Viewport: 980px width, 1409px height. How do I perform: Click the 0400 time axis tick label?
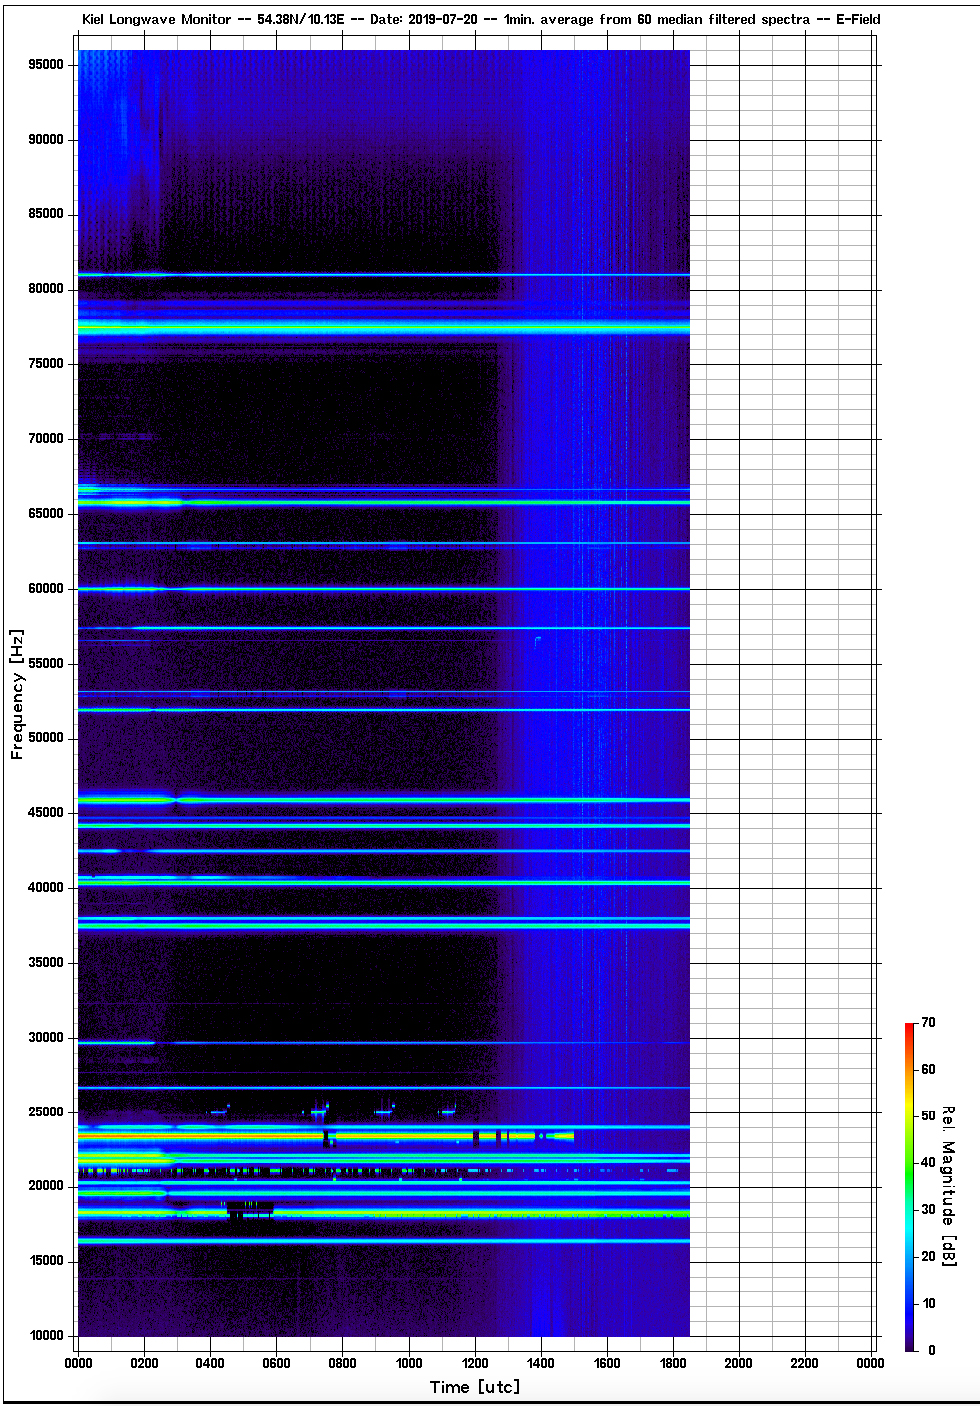pos(210,1362)
